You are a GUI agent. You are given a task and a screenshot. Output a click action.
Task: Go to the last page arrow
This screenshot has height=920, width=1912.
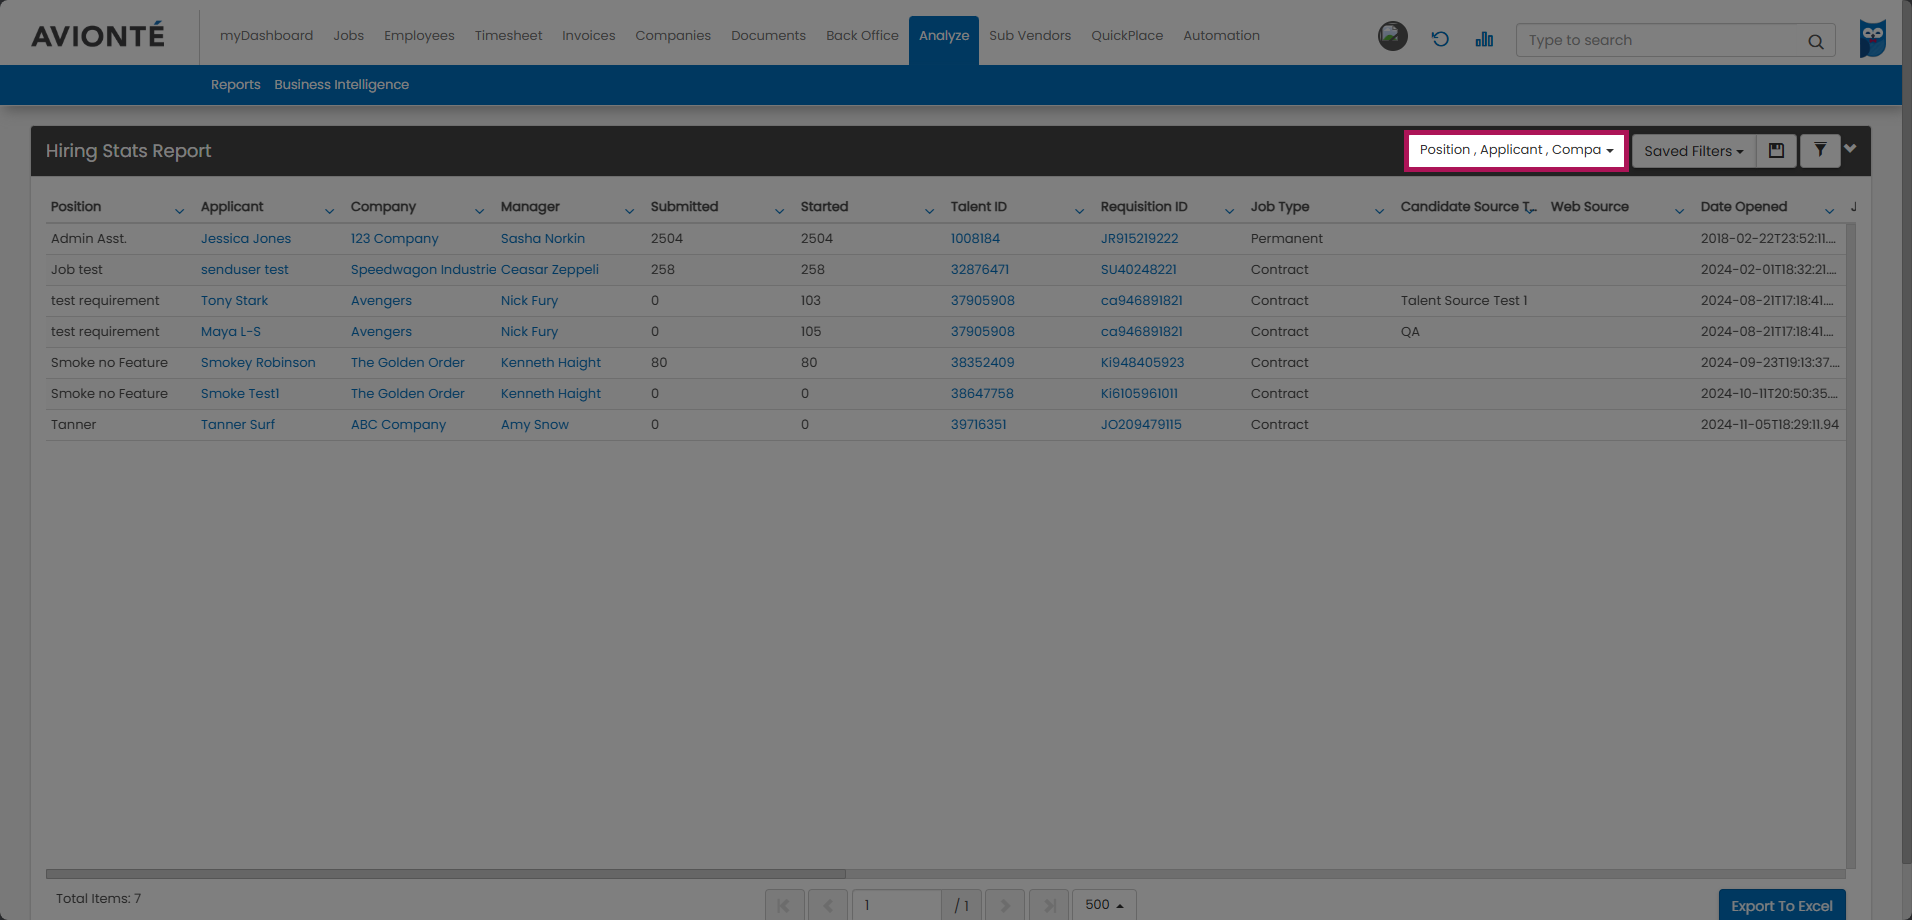[x=1049, y=905]
